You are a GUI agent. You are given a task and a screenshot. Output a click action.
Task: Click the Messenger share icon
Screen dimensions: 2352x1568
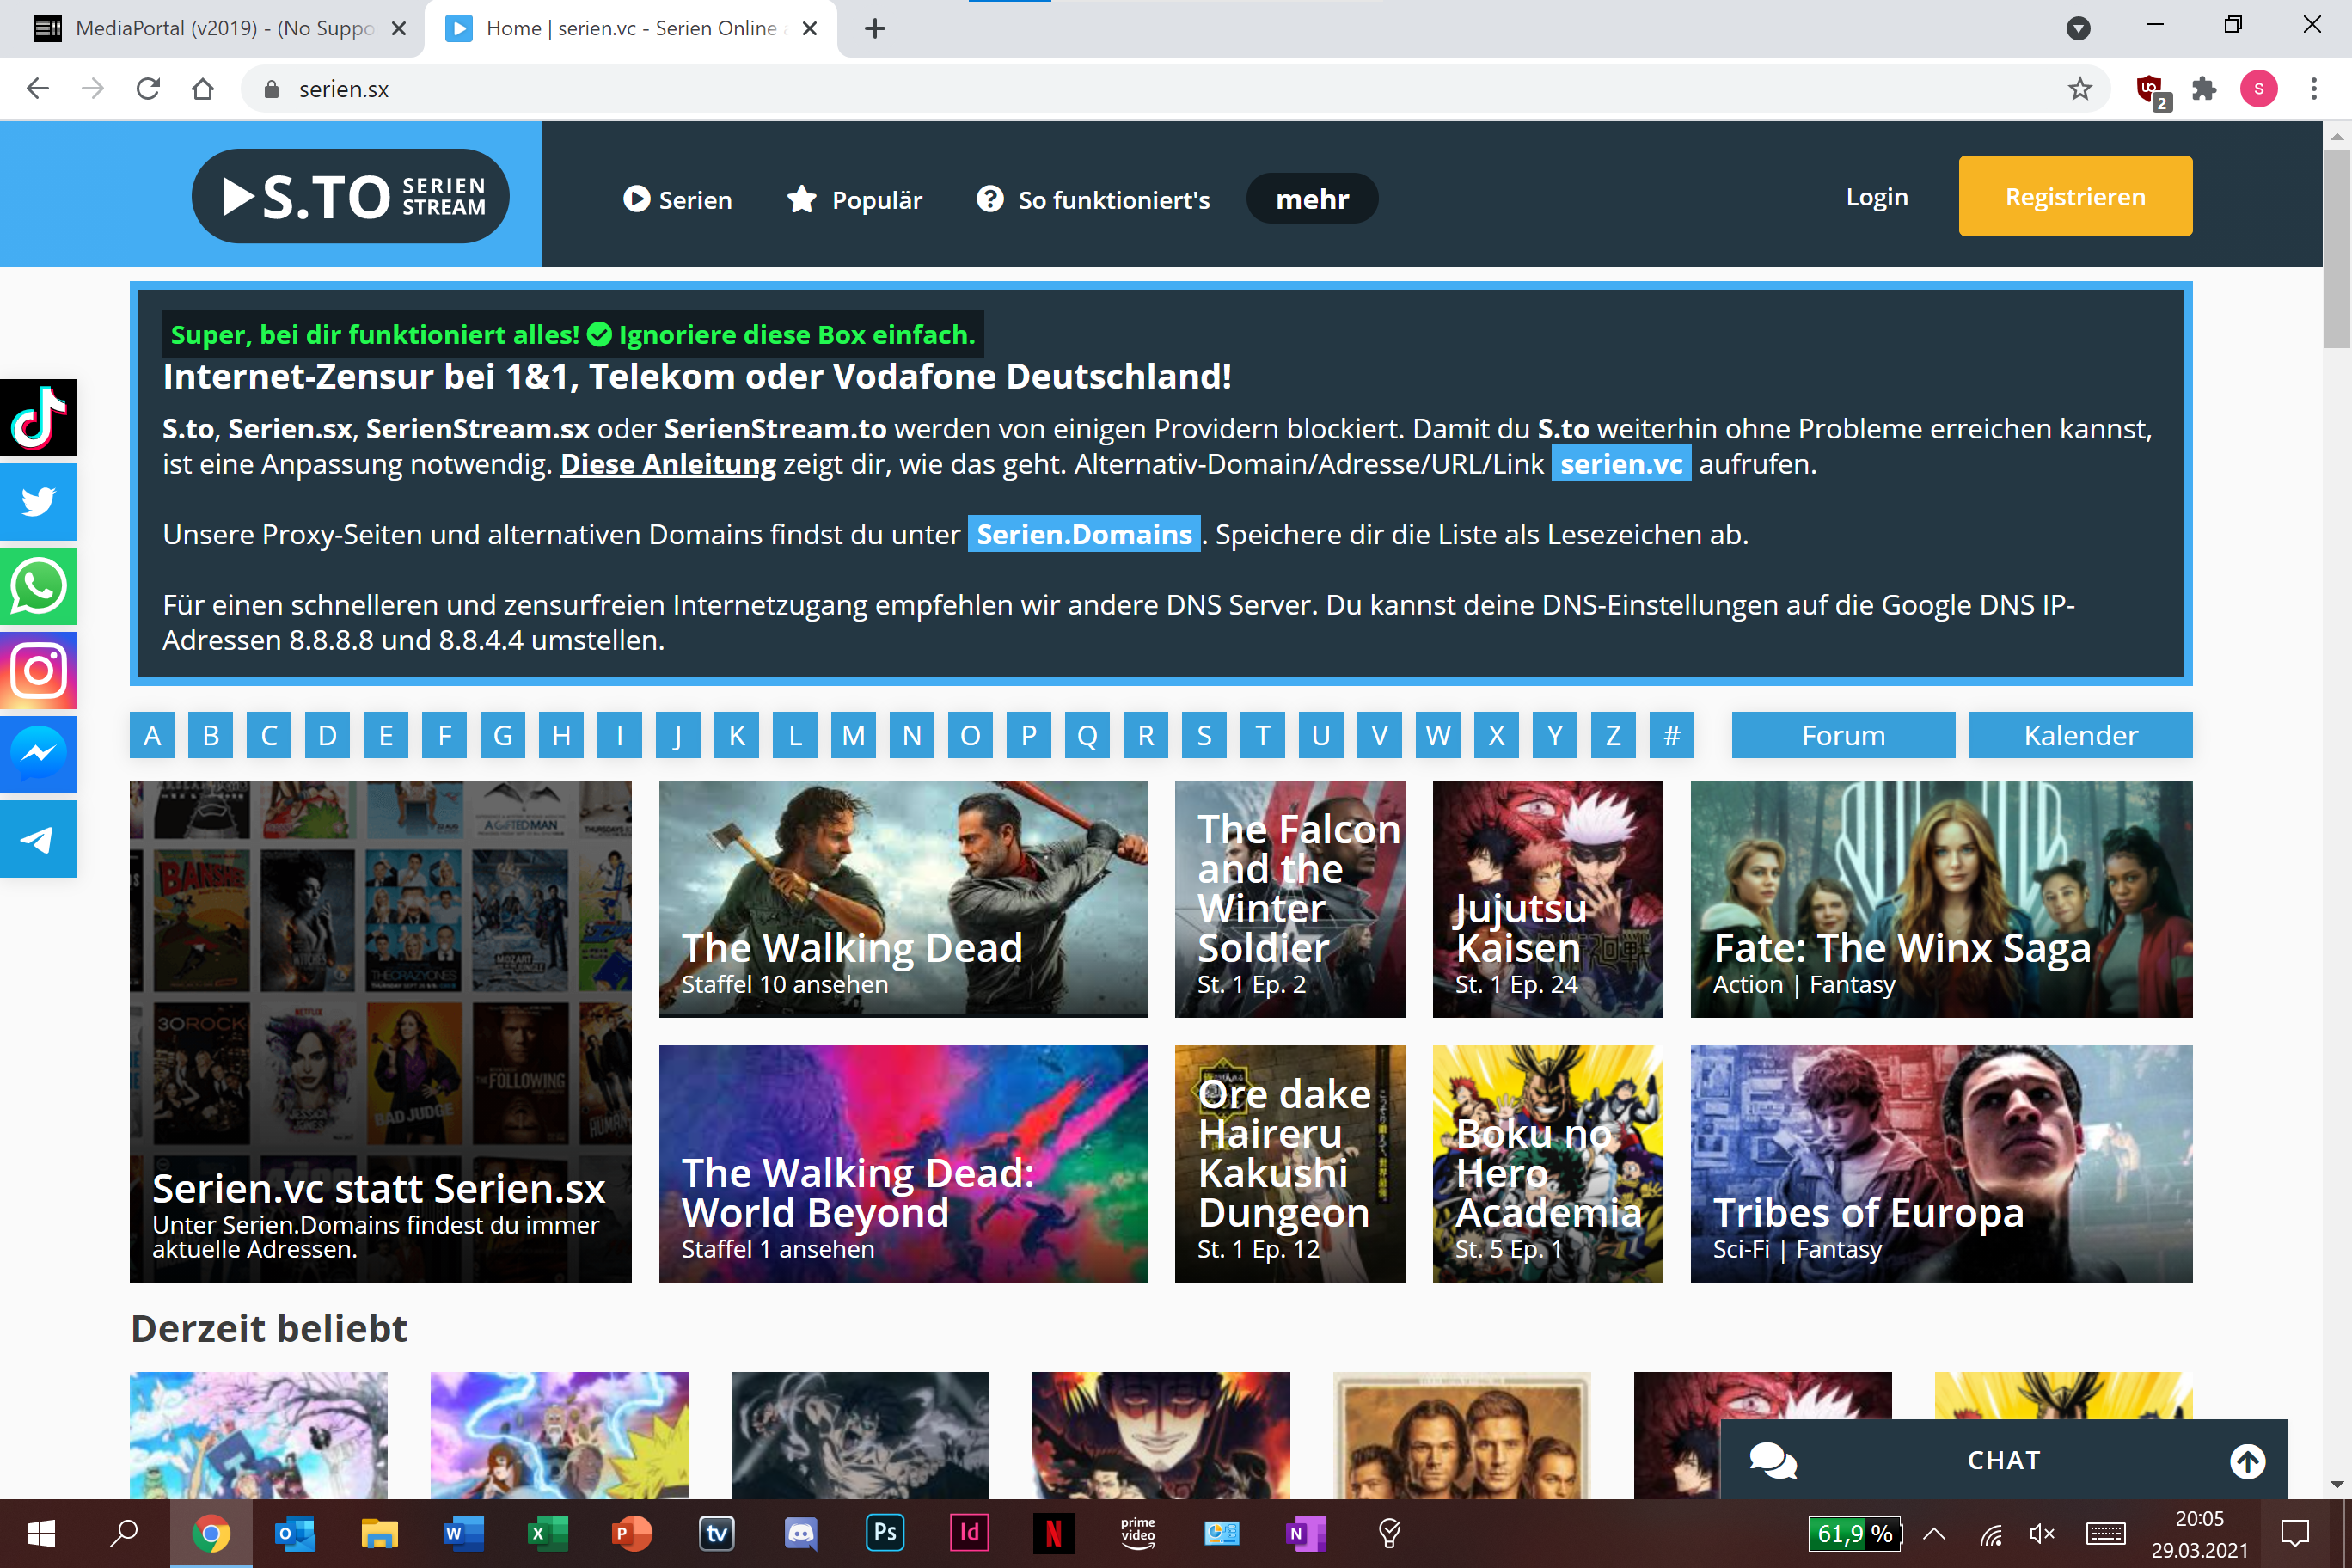38,755
